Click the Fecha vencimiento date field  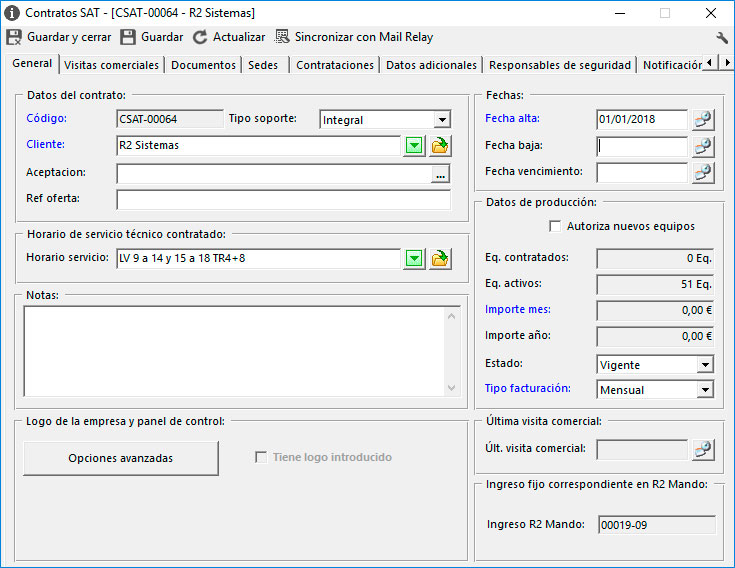642,172
